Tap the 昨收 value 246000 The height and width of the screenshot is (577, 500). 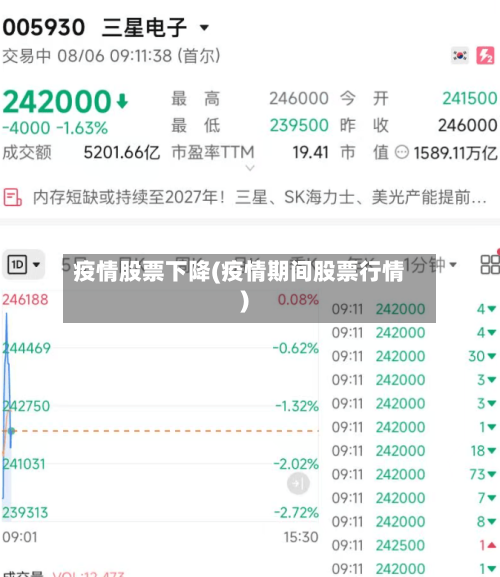(468, 125)
